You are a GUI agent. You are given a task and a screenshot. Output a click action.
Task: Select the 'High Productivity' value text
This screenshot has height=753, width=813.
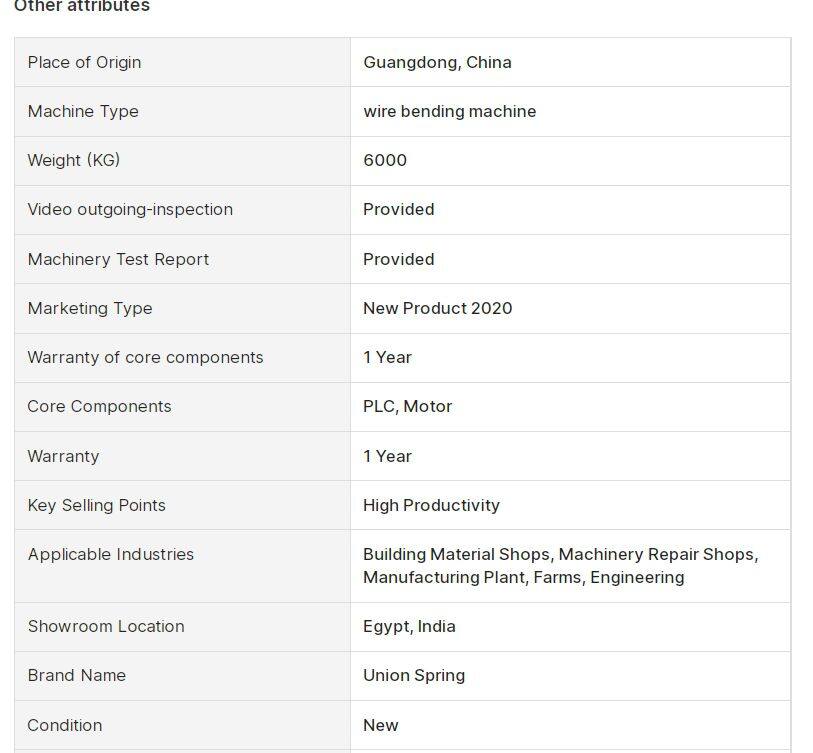coord(431,505)
